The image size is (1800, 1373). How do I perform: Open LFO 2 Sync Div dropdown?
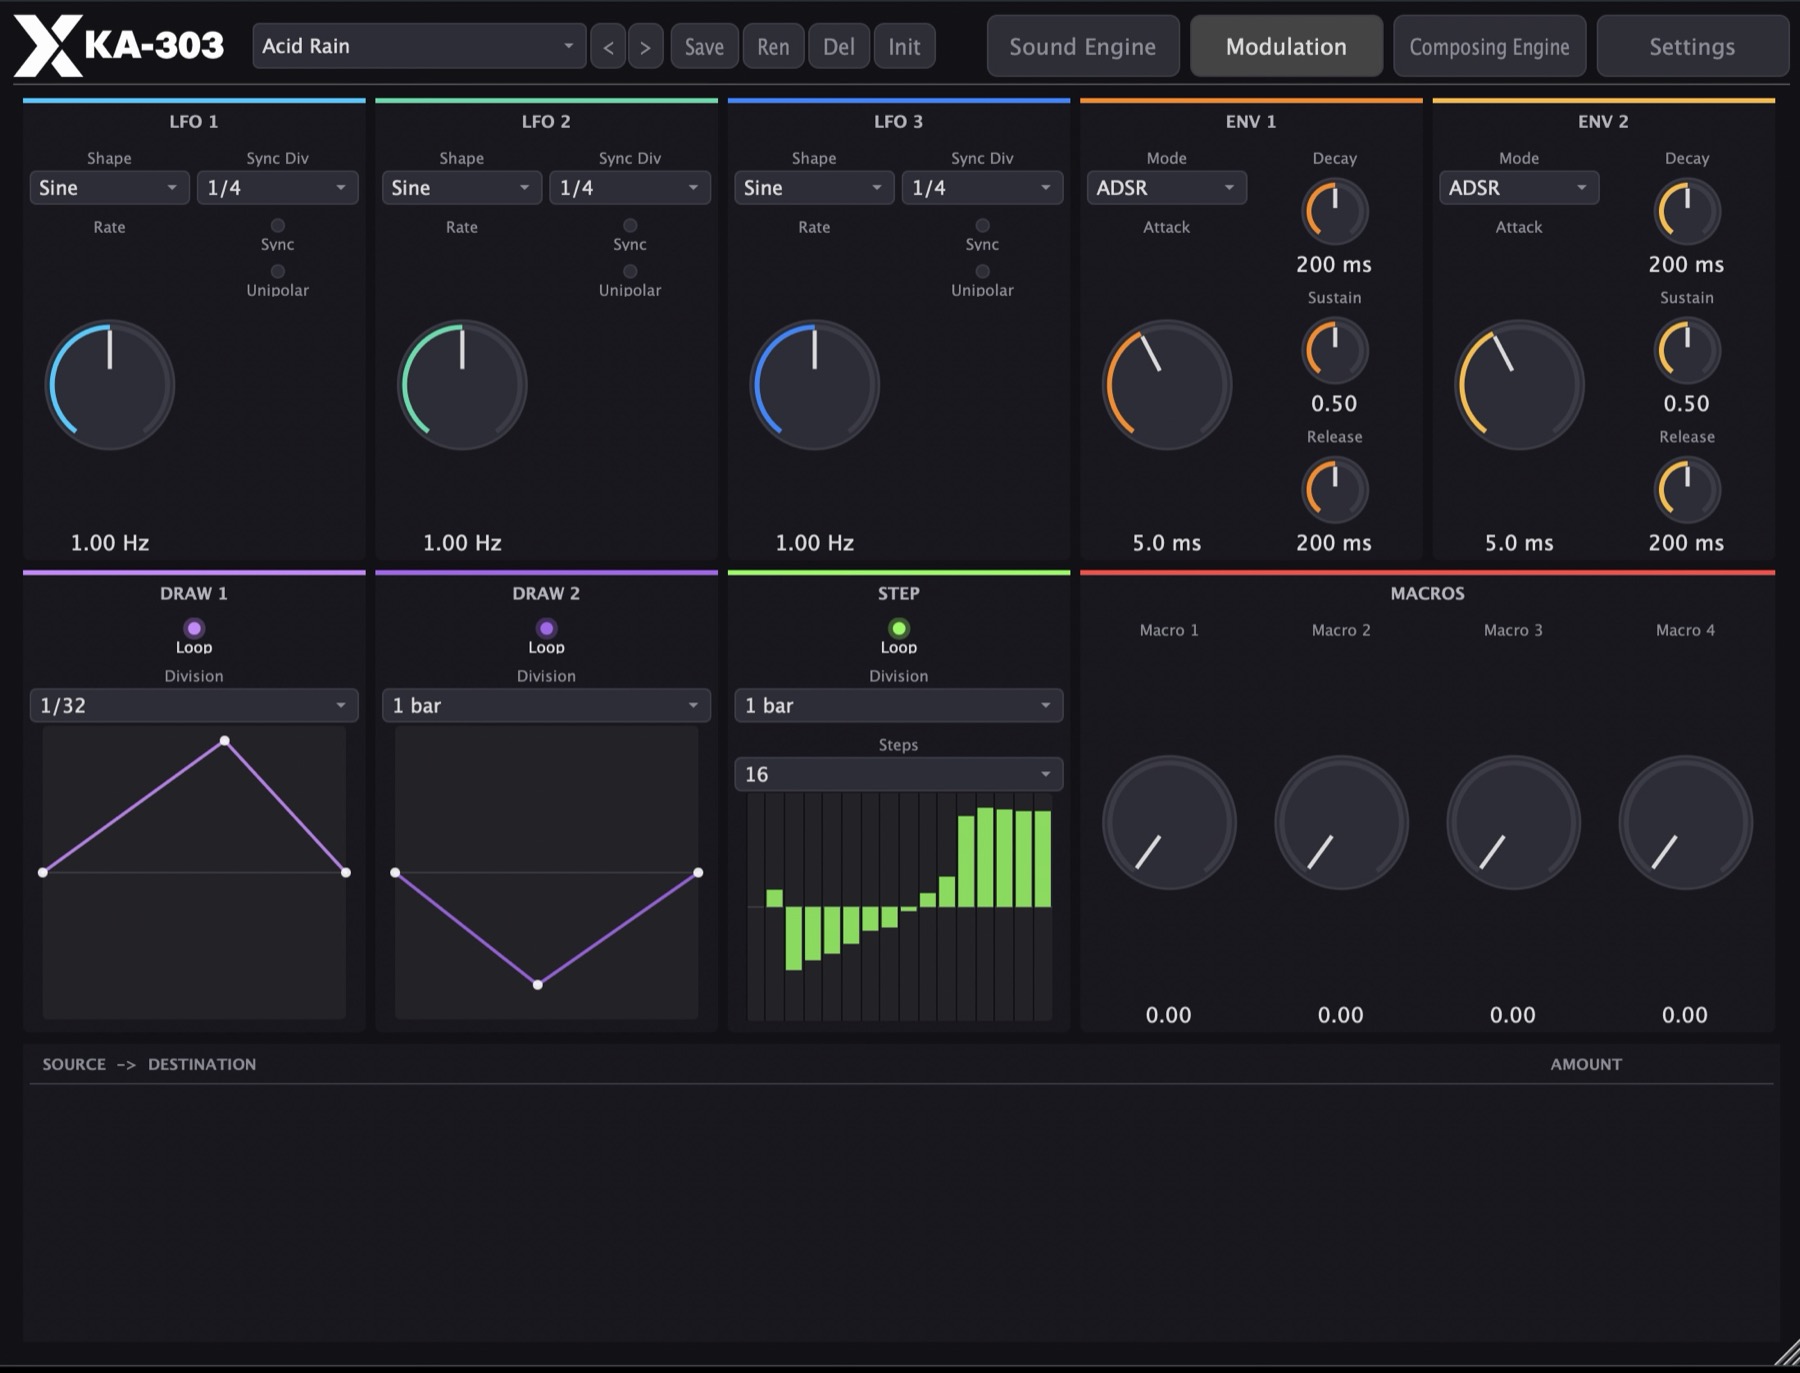[x=630, y=187]
